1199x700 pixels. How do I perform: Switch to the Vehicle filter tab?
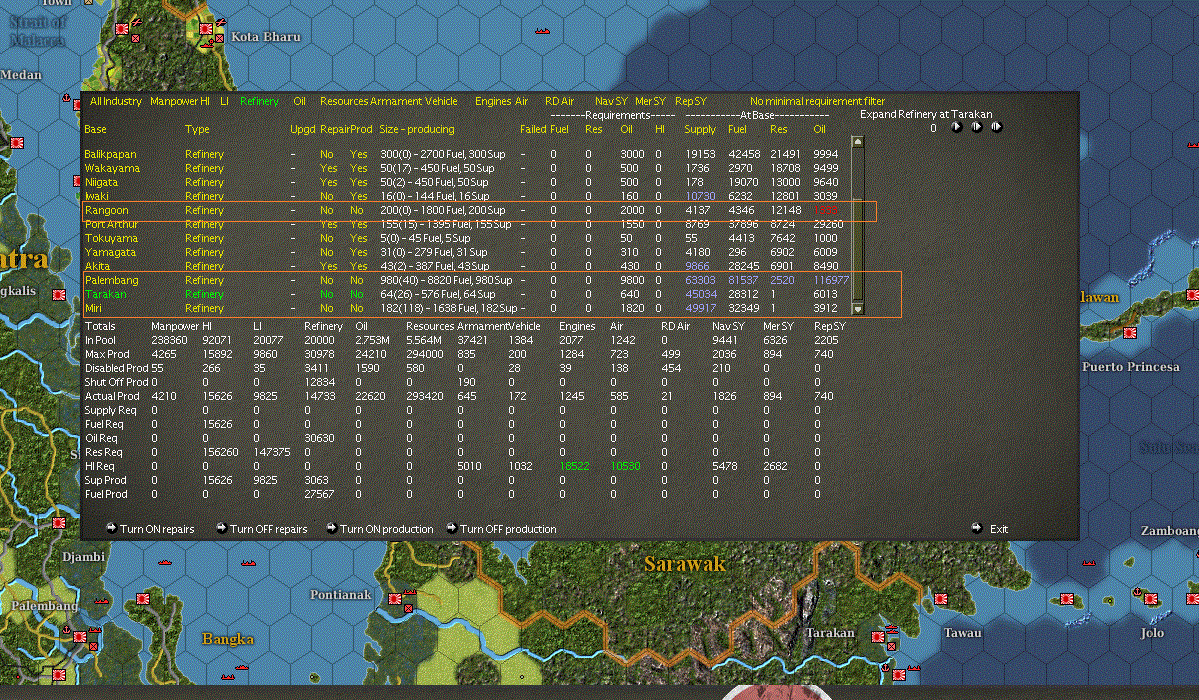click(440, 101)
